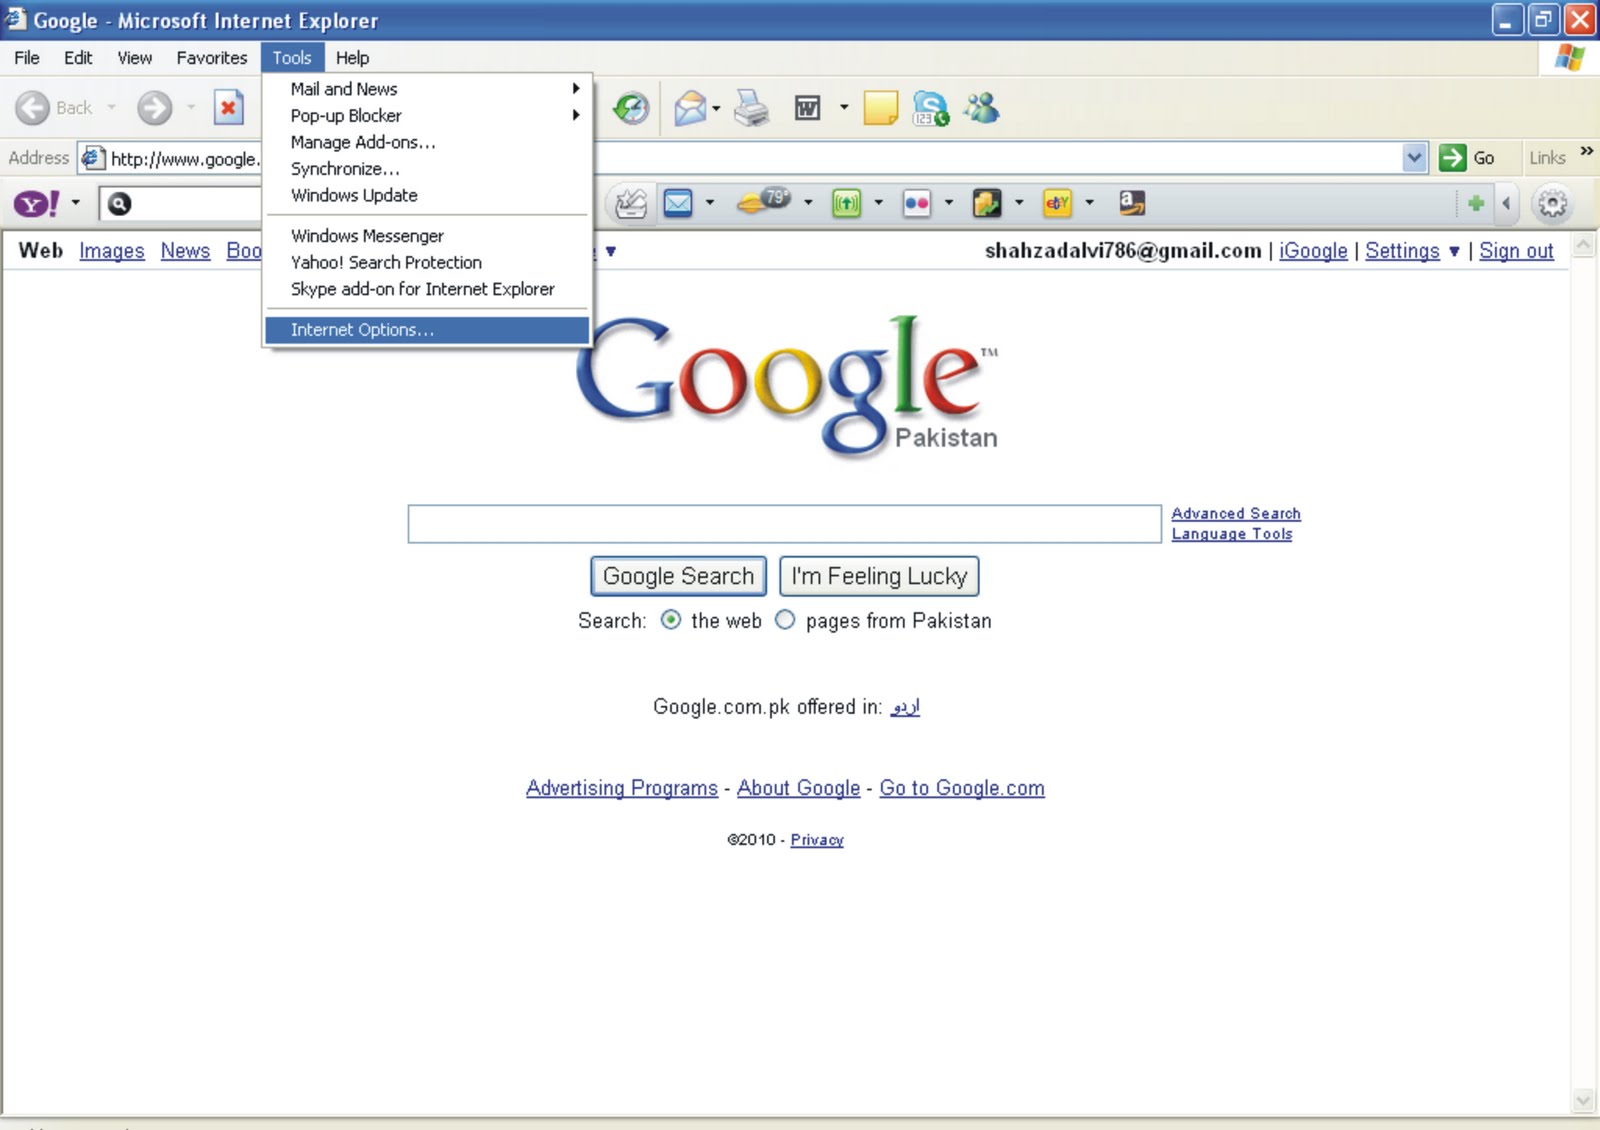Open the arrow beside Google Settings

click(x=1454, y=251)
